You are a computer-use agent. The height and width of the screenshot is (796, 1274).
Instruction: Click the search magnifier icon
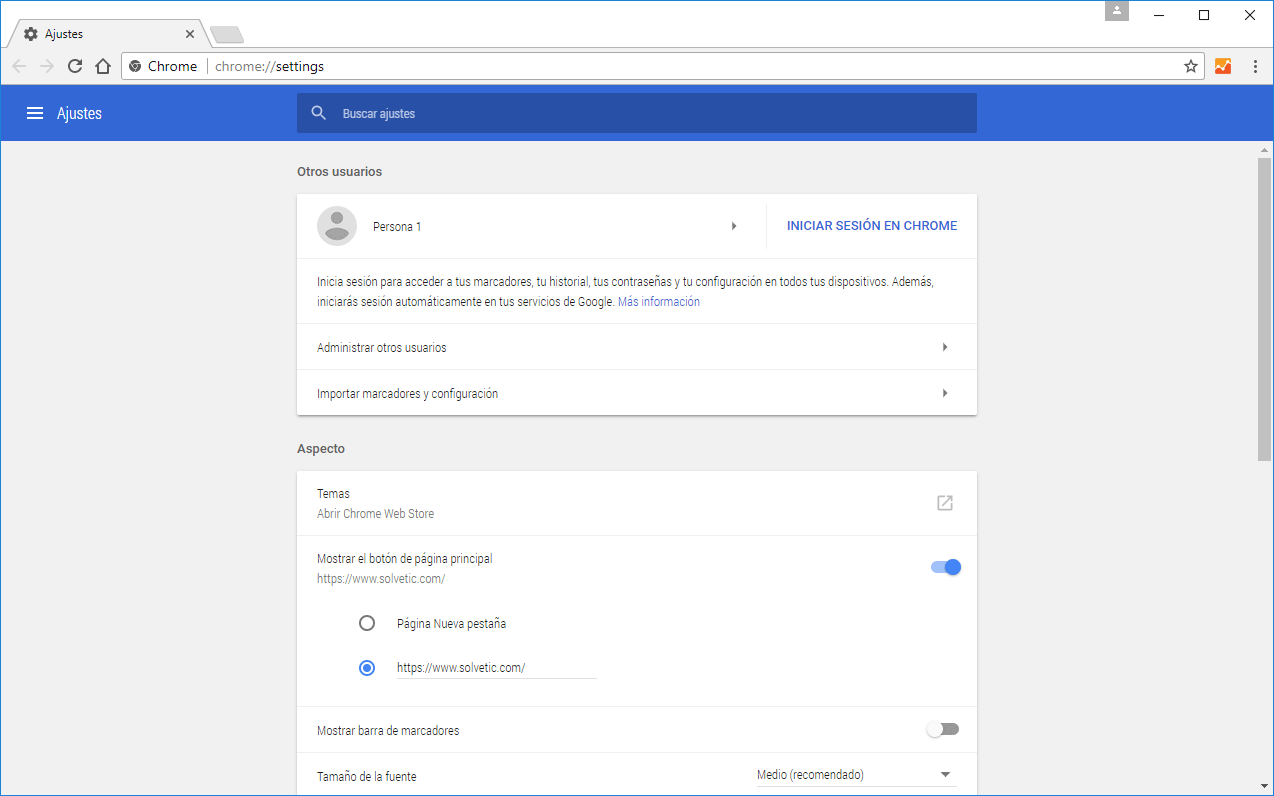pyautogui.click(x=319, y=113)
